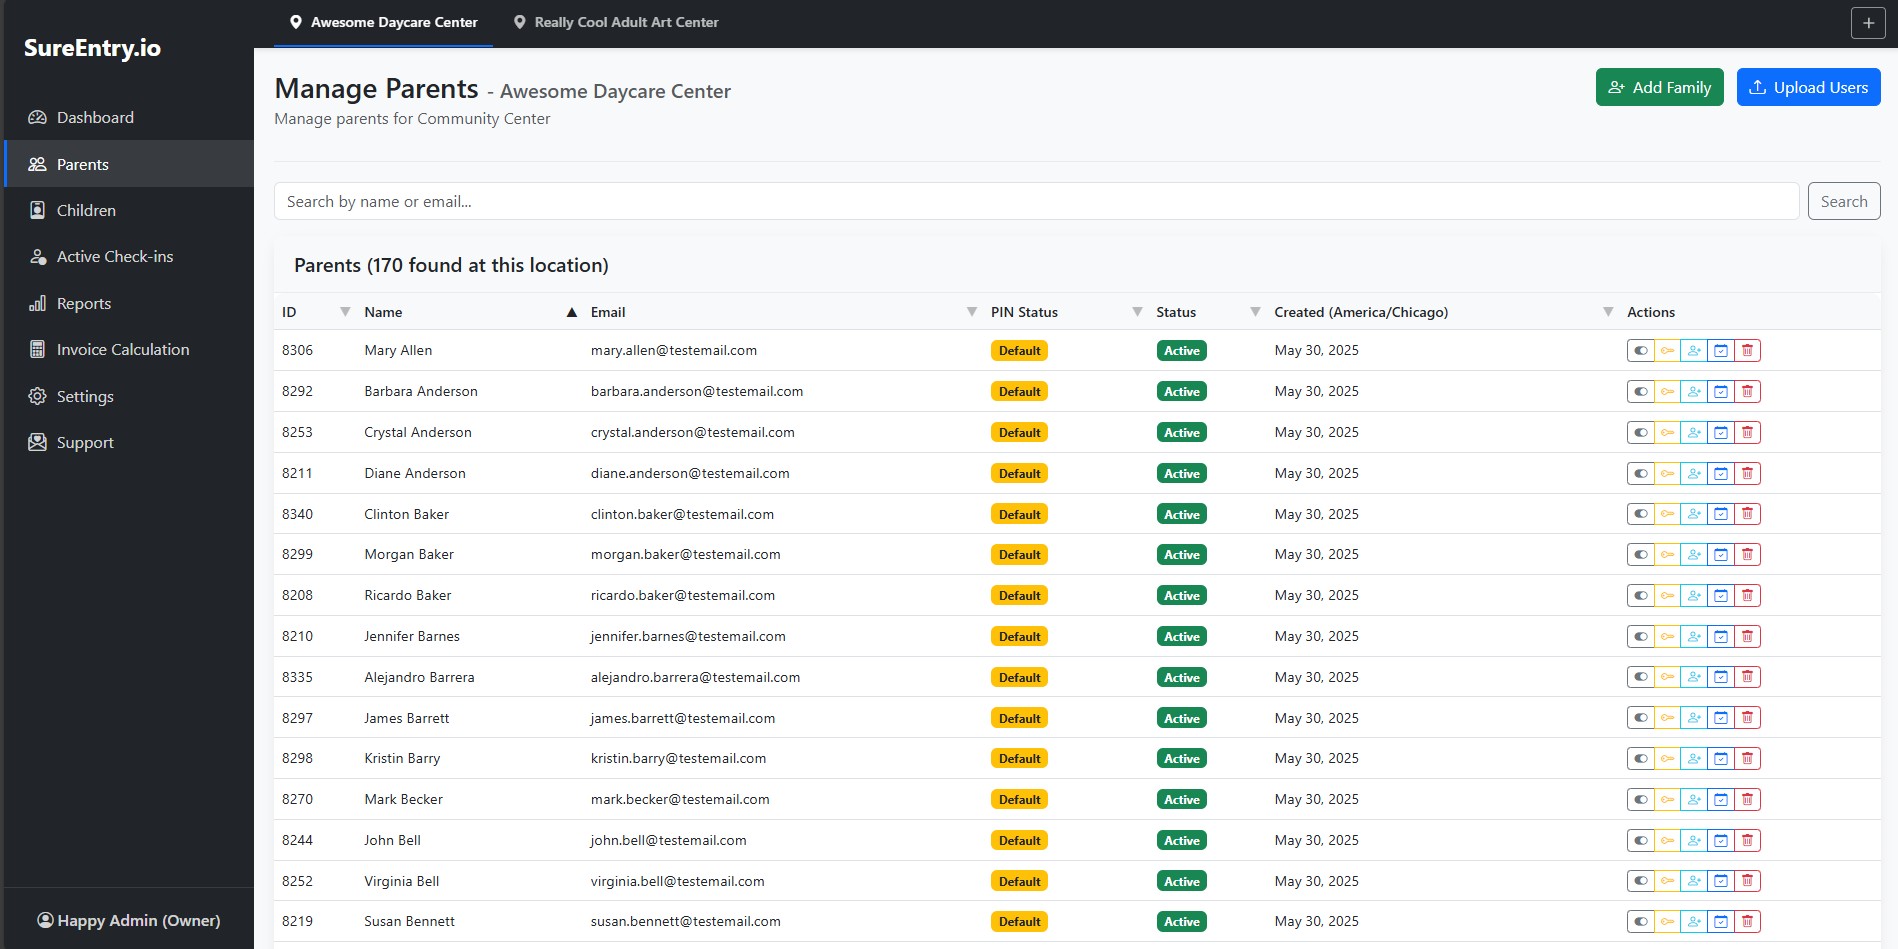Reset PIN for Mary Allen using key icon
1898x949 pixels.
click(1668, 350)
